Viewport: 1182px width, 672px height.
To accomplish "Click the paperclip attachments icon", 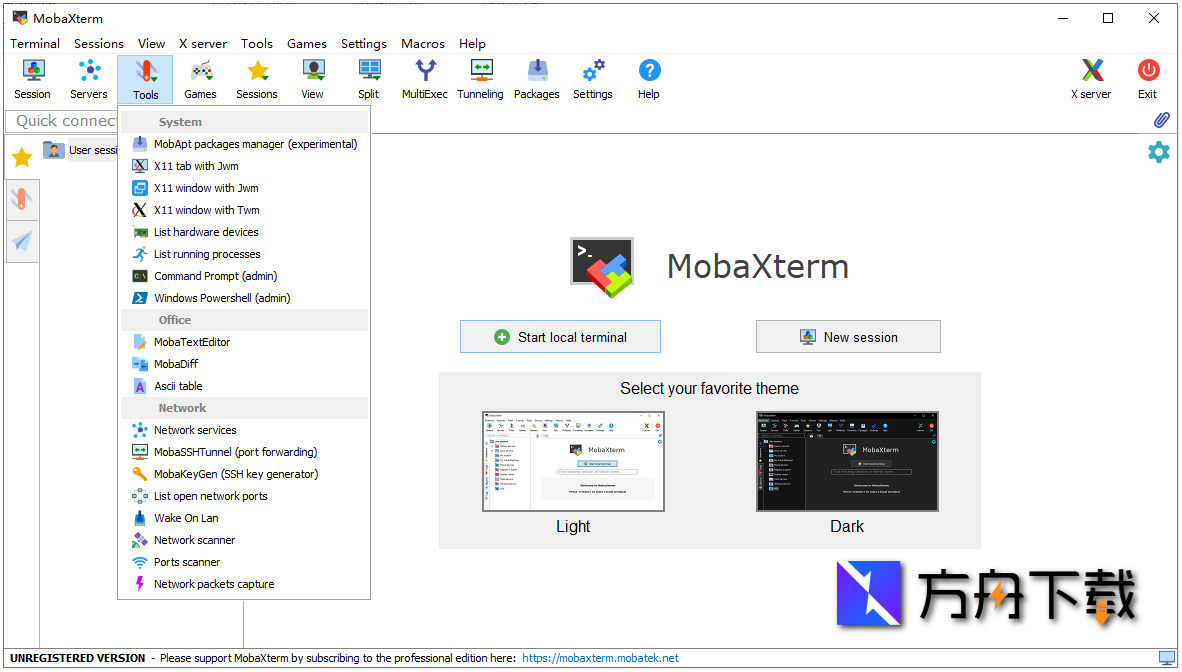I will (x=1161, y=119).
